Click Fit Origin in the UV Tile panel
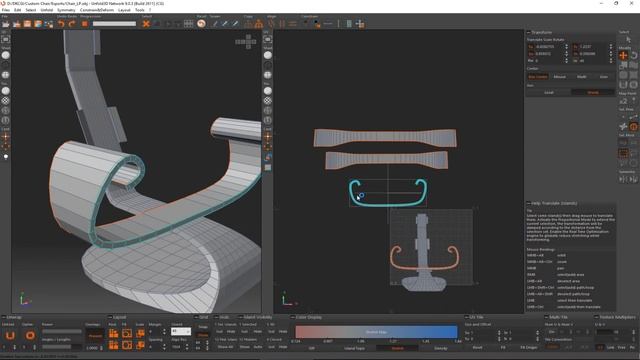The image size is (640, 360). [529, 348]
